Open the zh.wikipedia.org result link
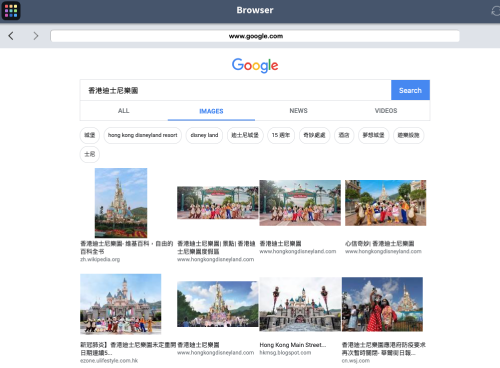This screenshot has height=368, width=500. tap(100, 259)
